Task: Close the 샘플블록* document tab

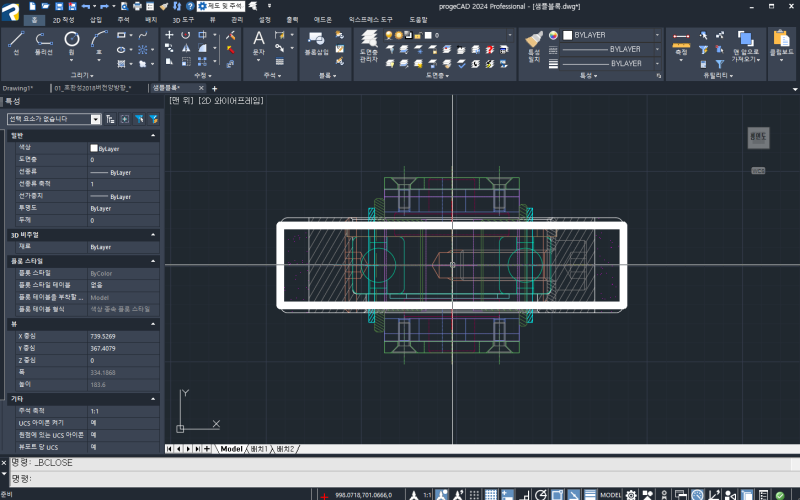Action: point(201,88)
